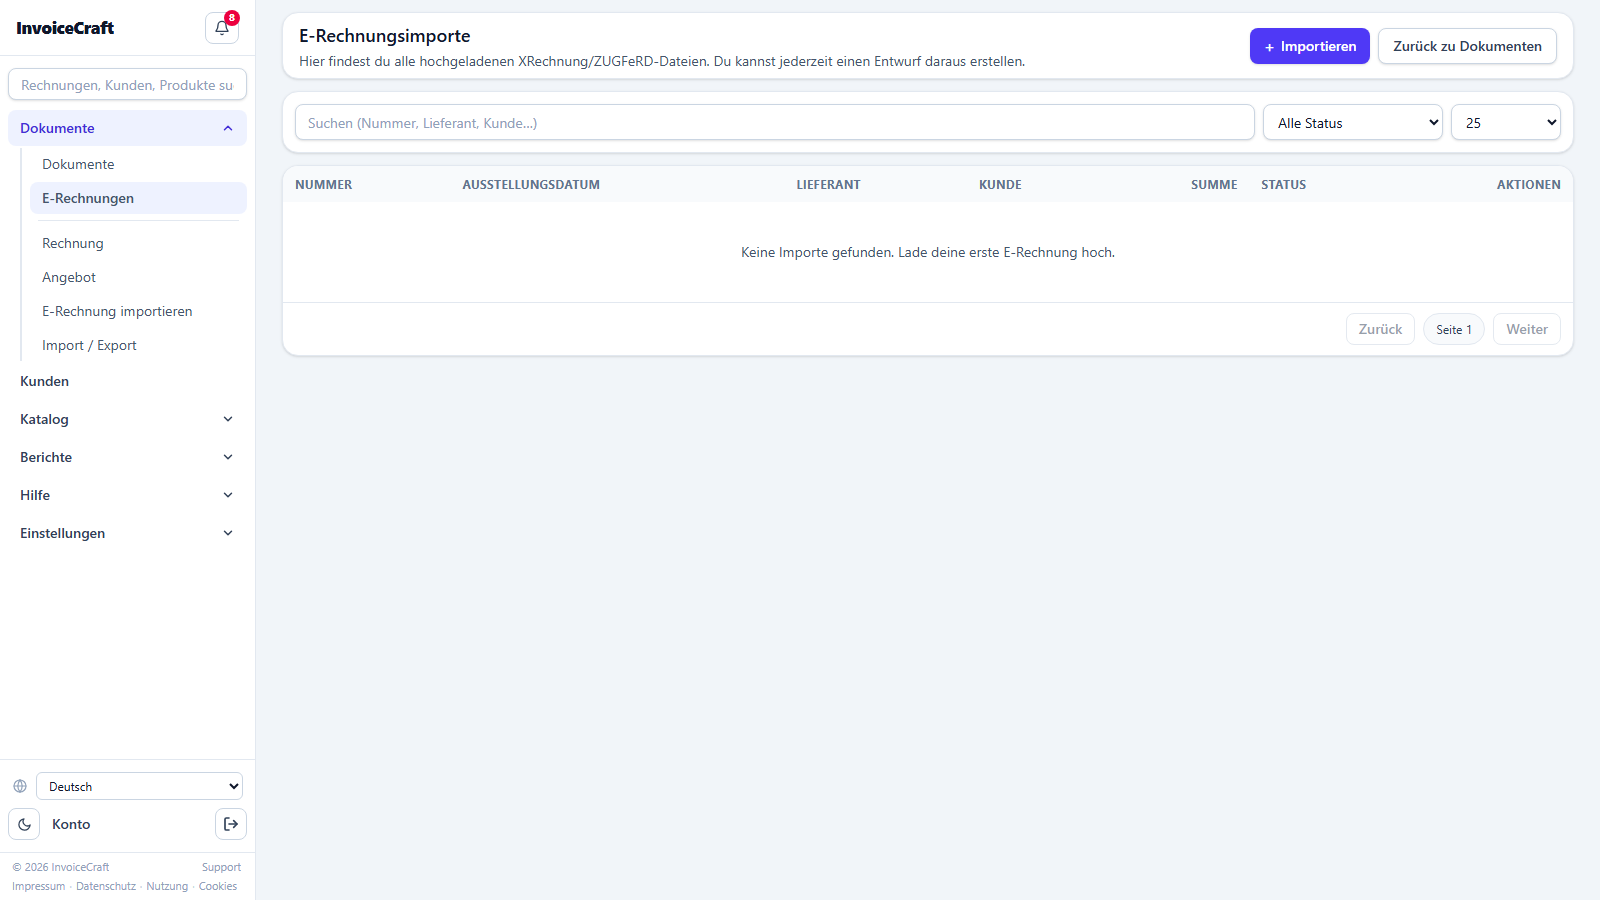
Task: Expand the Hilfe section
Action: pos(127,495)
